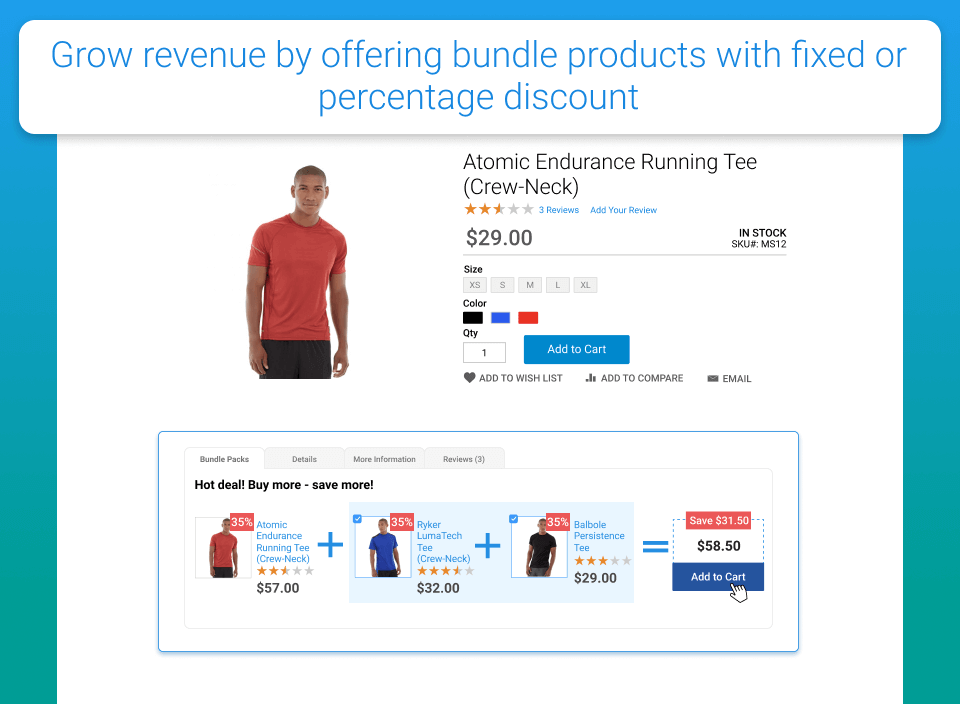Click the Add to Compare chart icon

[x=590, y=378]
